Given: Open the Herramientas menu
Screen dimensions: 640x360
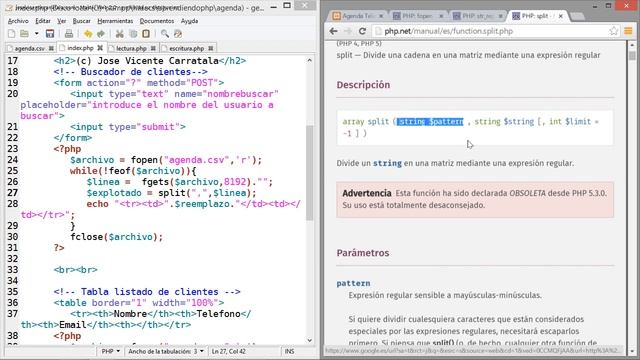Looking at the screenshot, I should point(115,21).
